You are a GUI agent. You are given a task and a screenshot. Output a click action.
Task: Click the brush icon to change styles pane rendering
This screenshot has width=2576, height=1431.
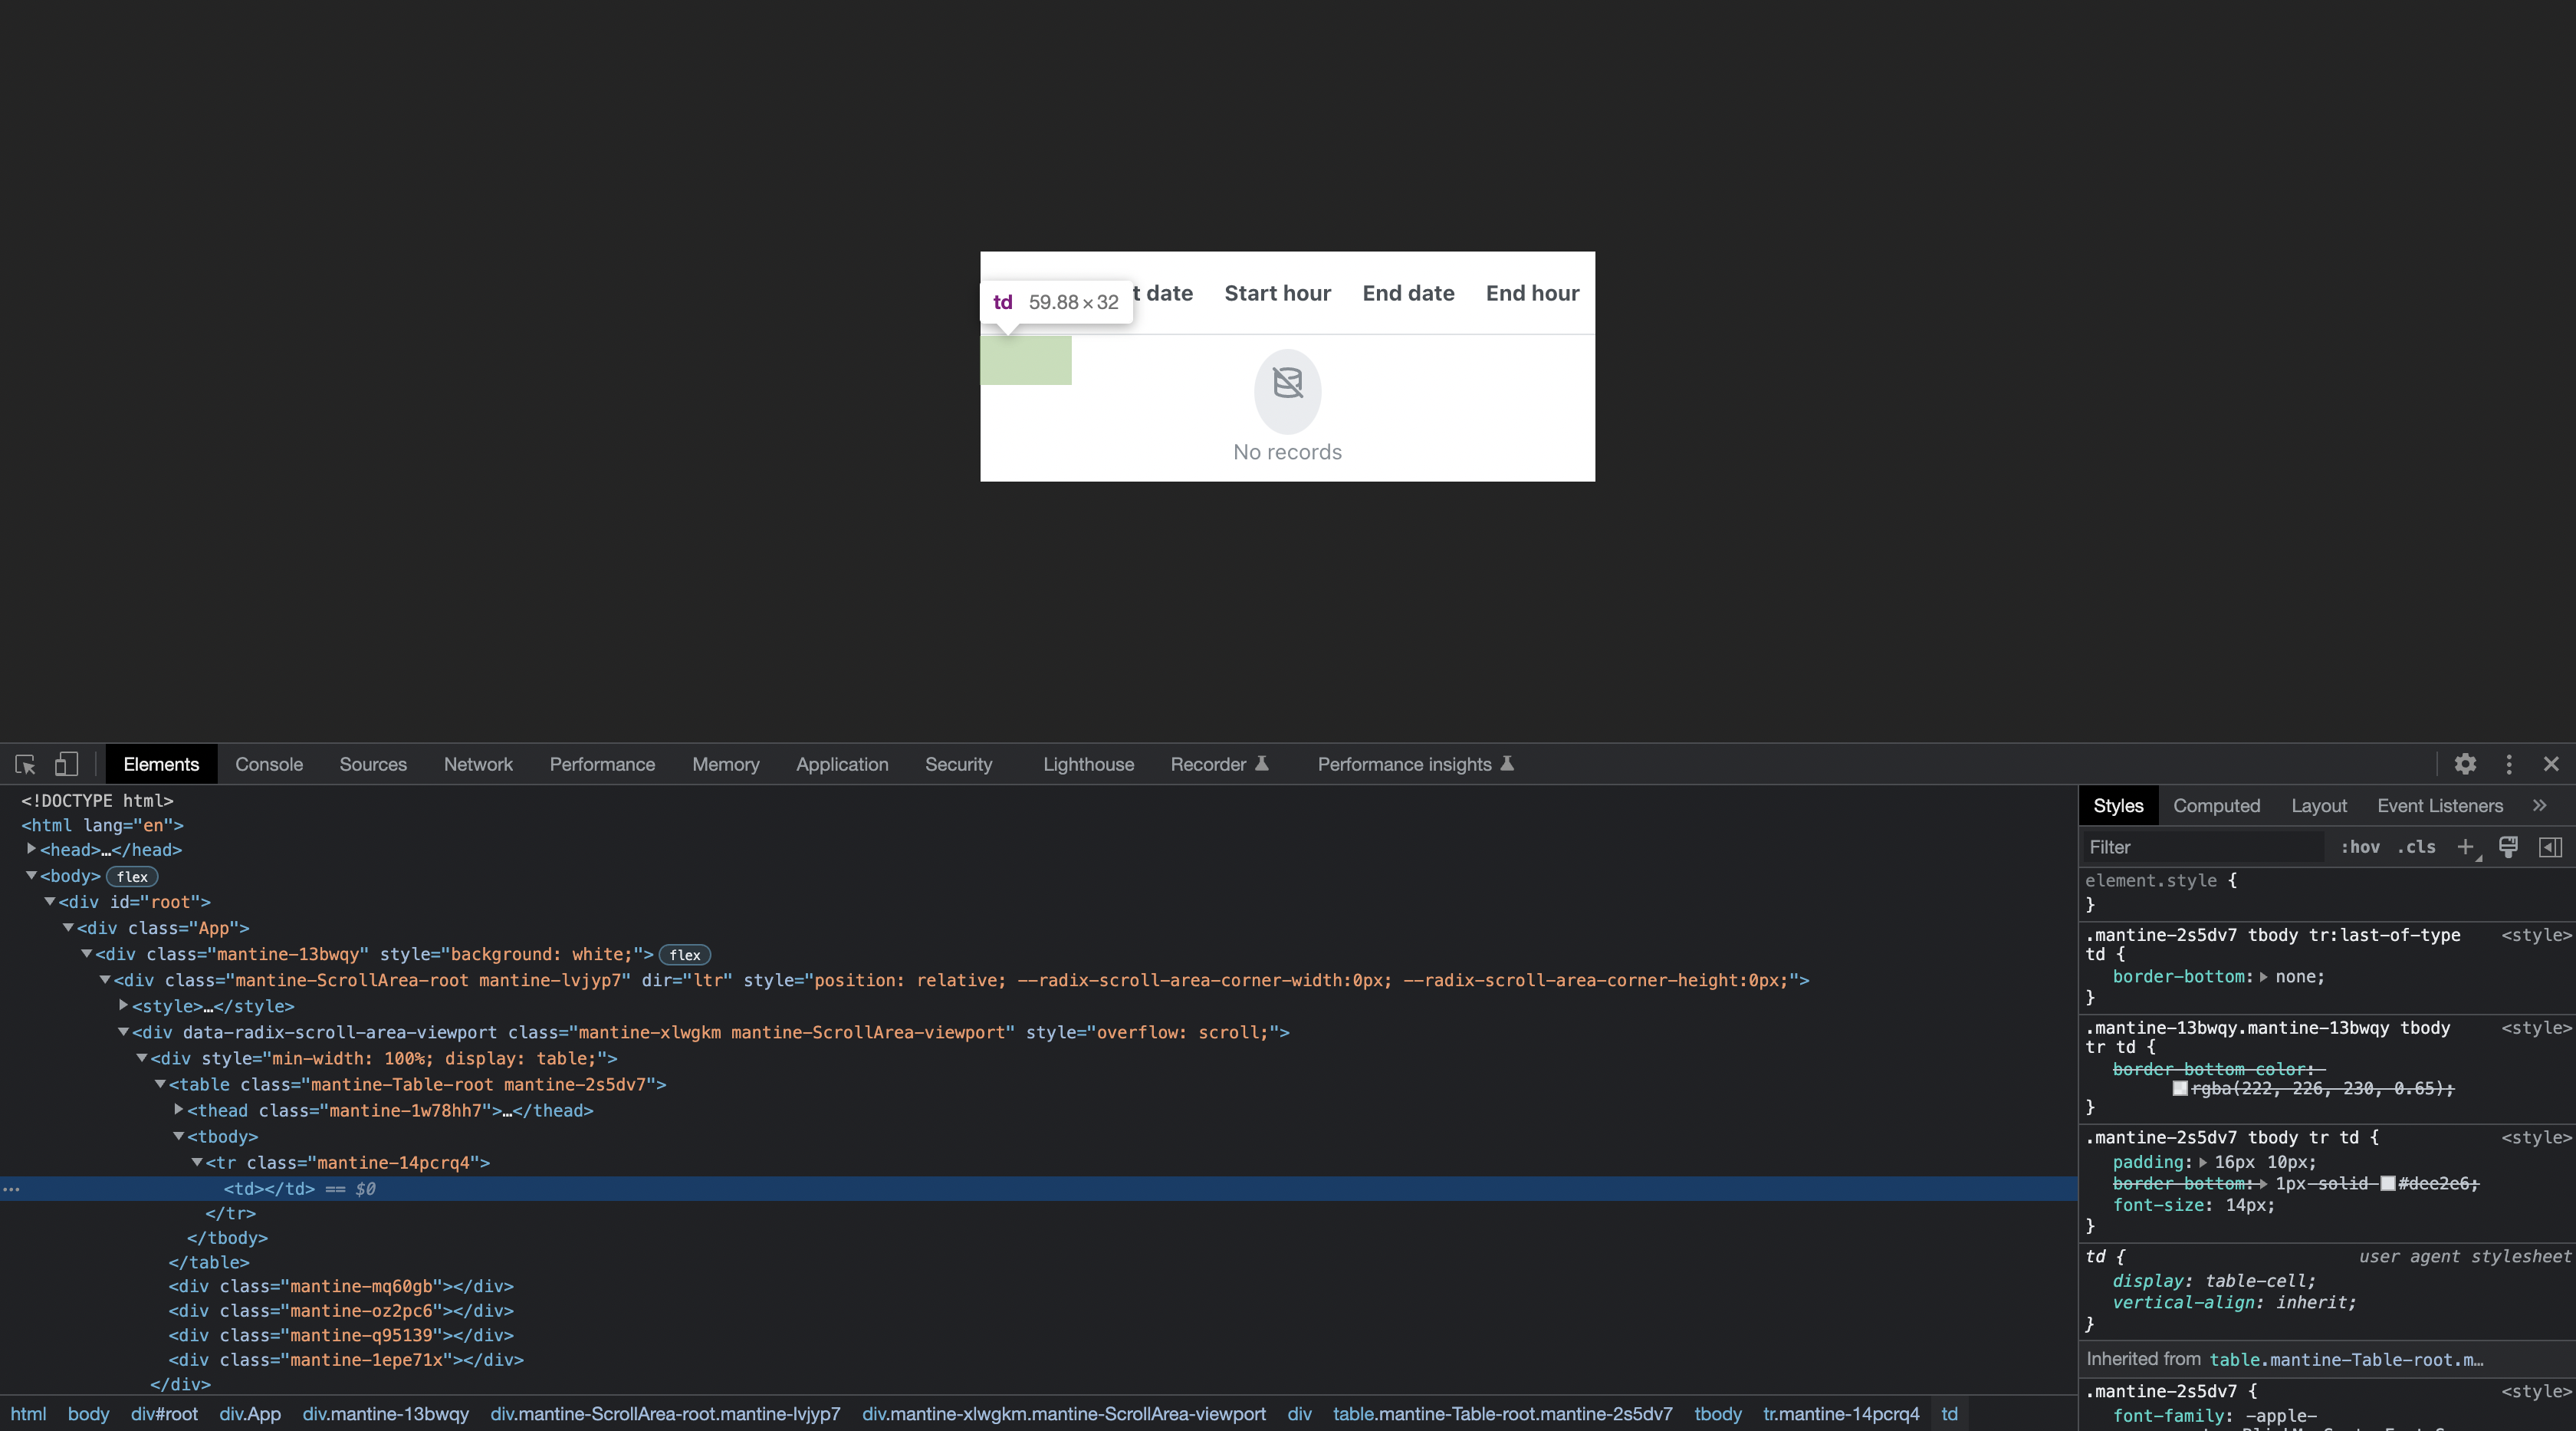click(x=2508, y=847)
